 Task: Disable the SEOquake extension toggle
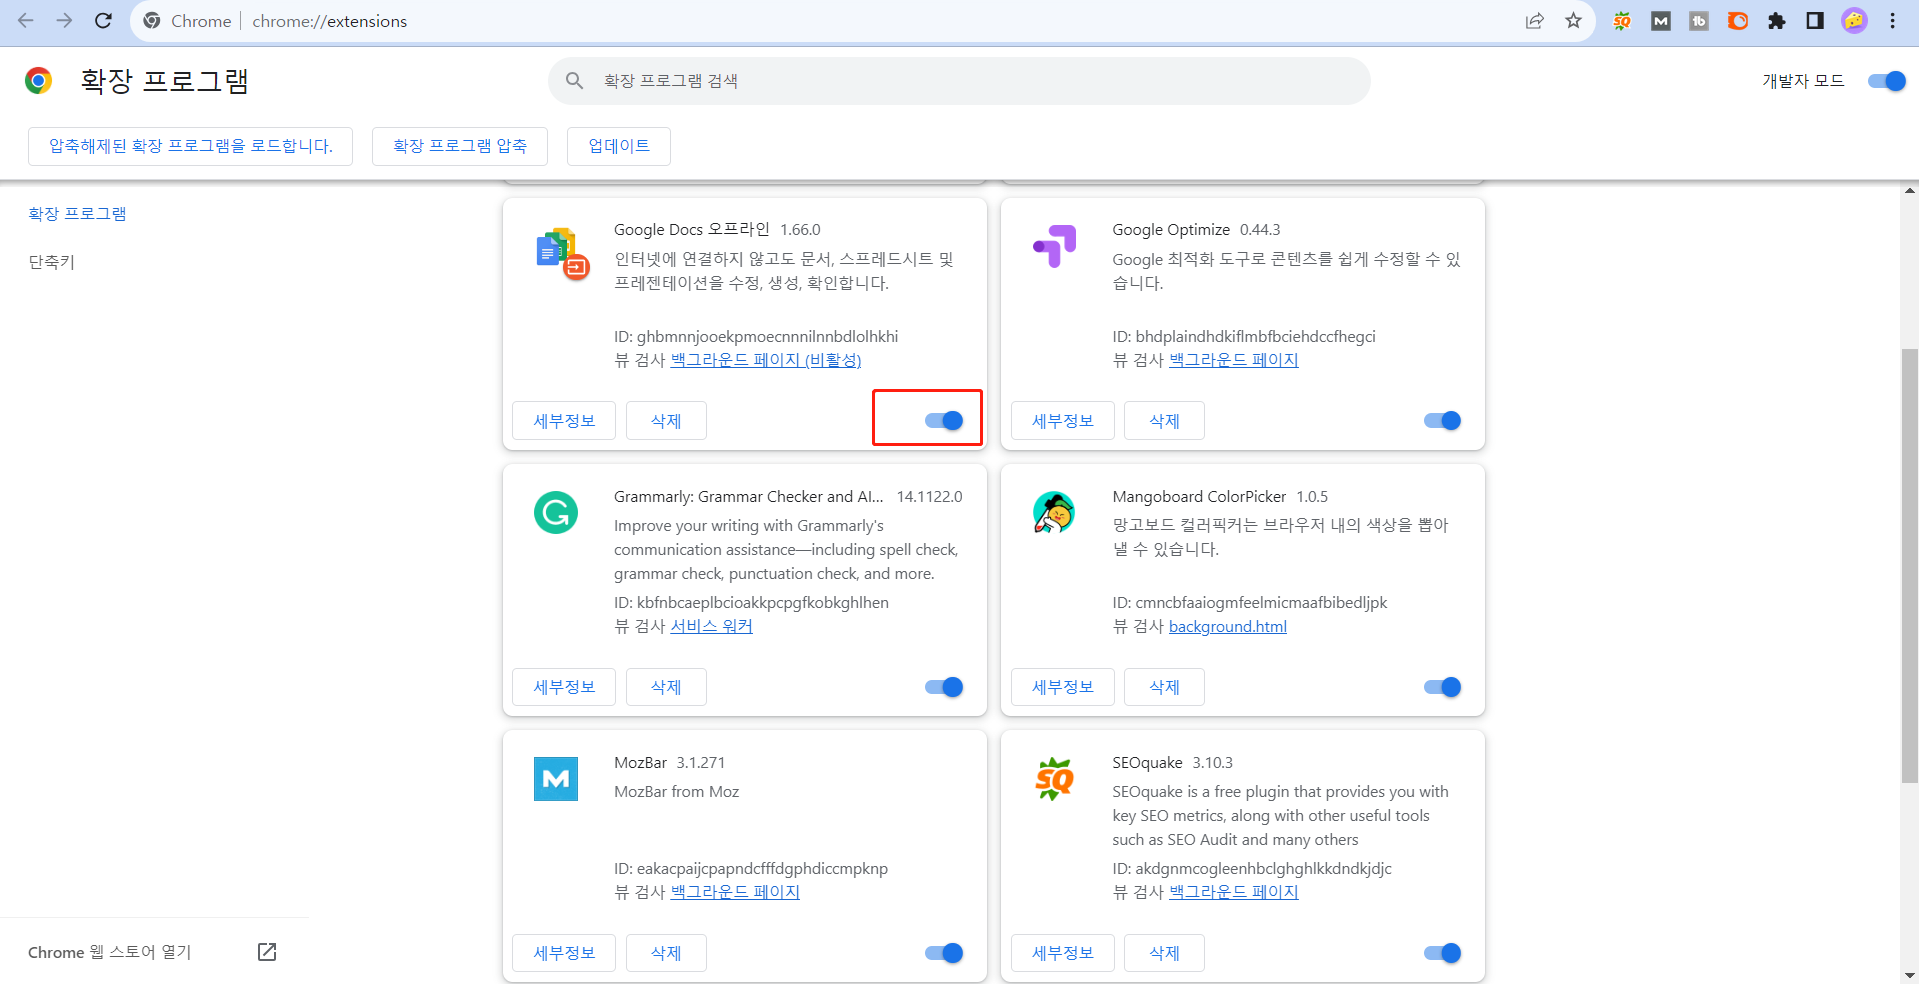pos(1441,953)
